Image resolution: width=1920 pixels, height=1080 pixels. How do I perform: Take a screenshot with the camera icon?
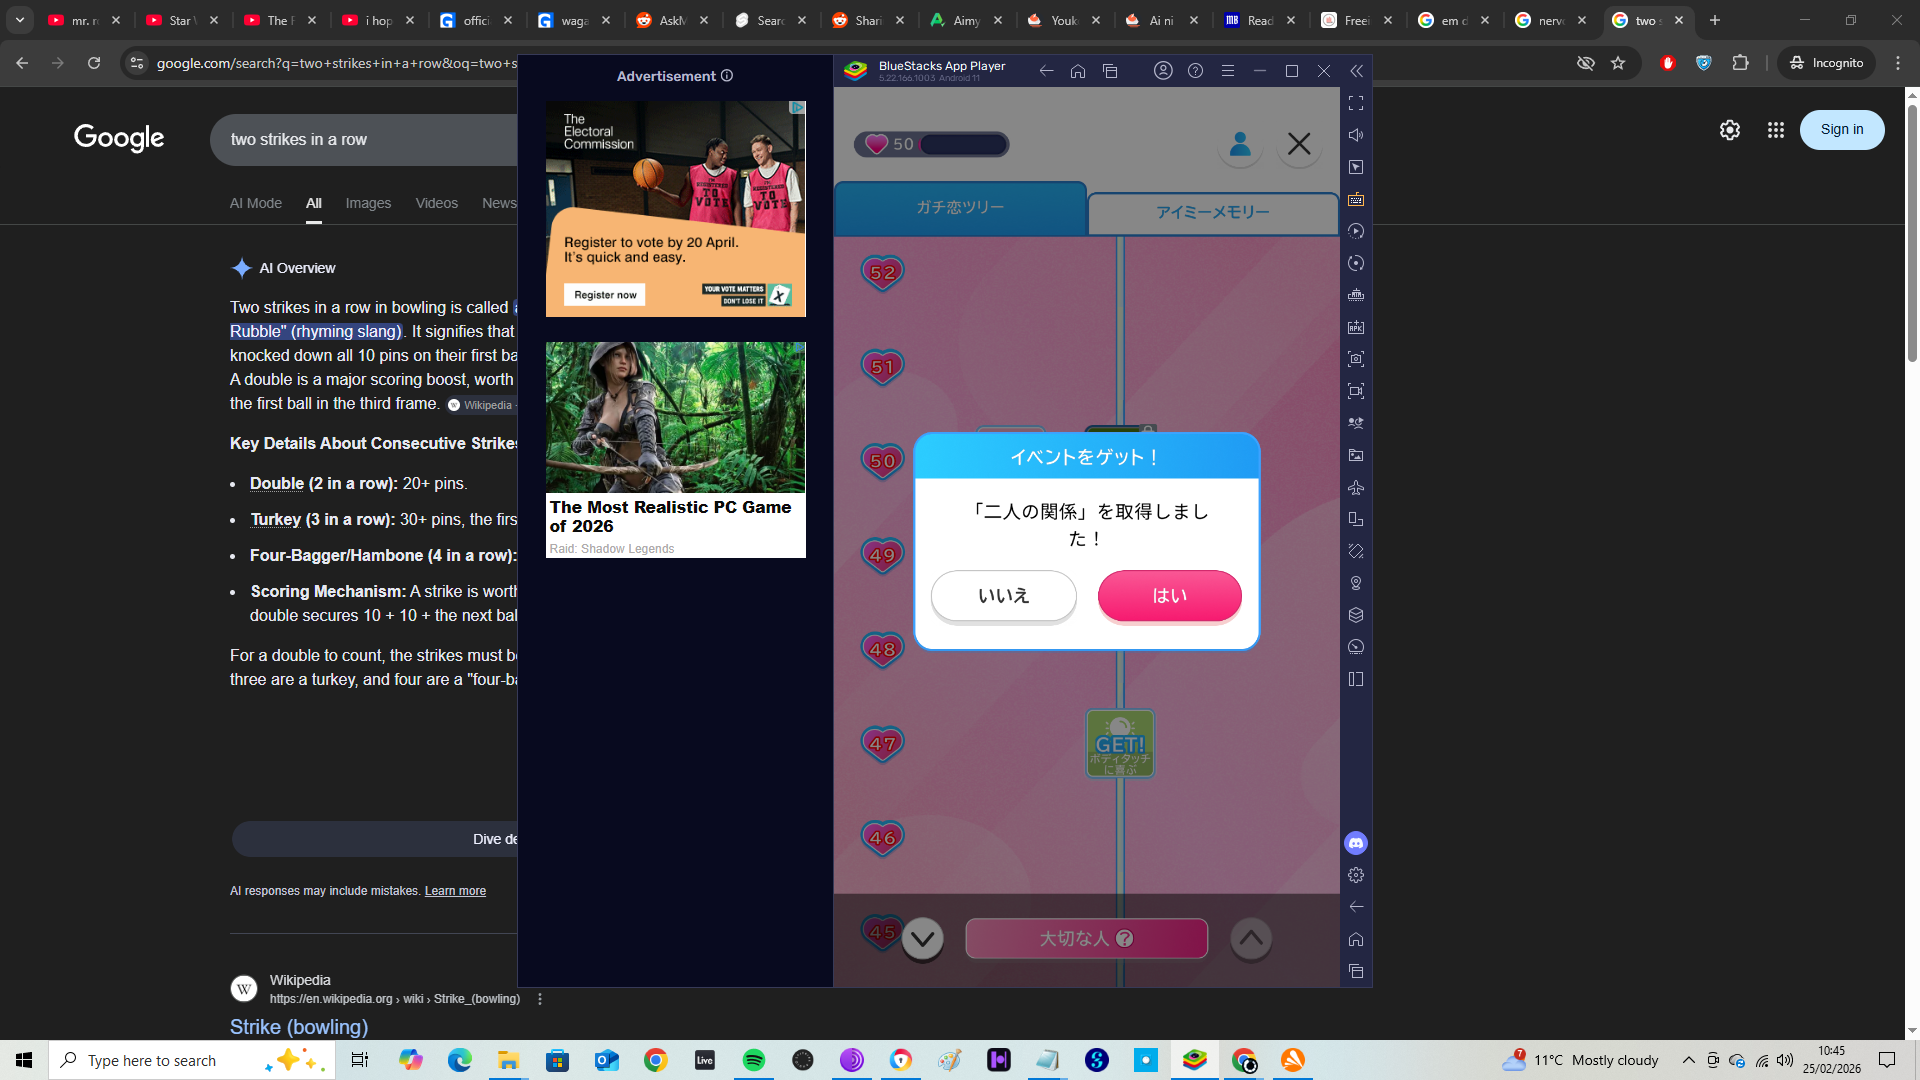click(x=1356, y=359)
